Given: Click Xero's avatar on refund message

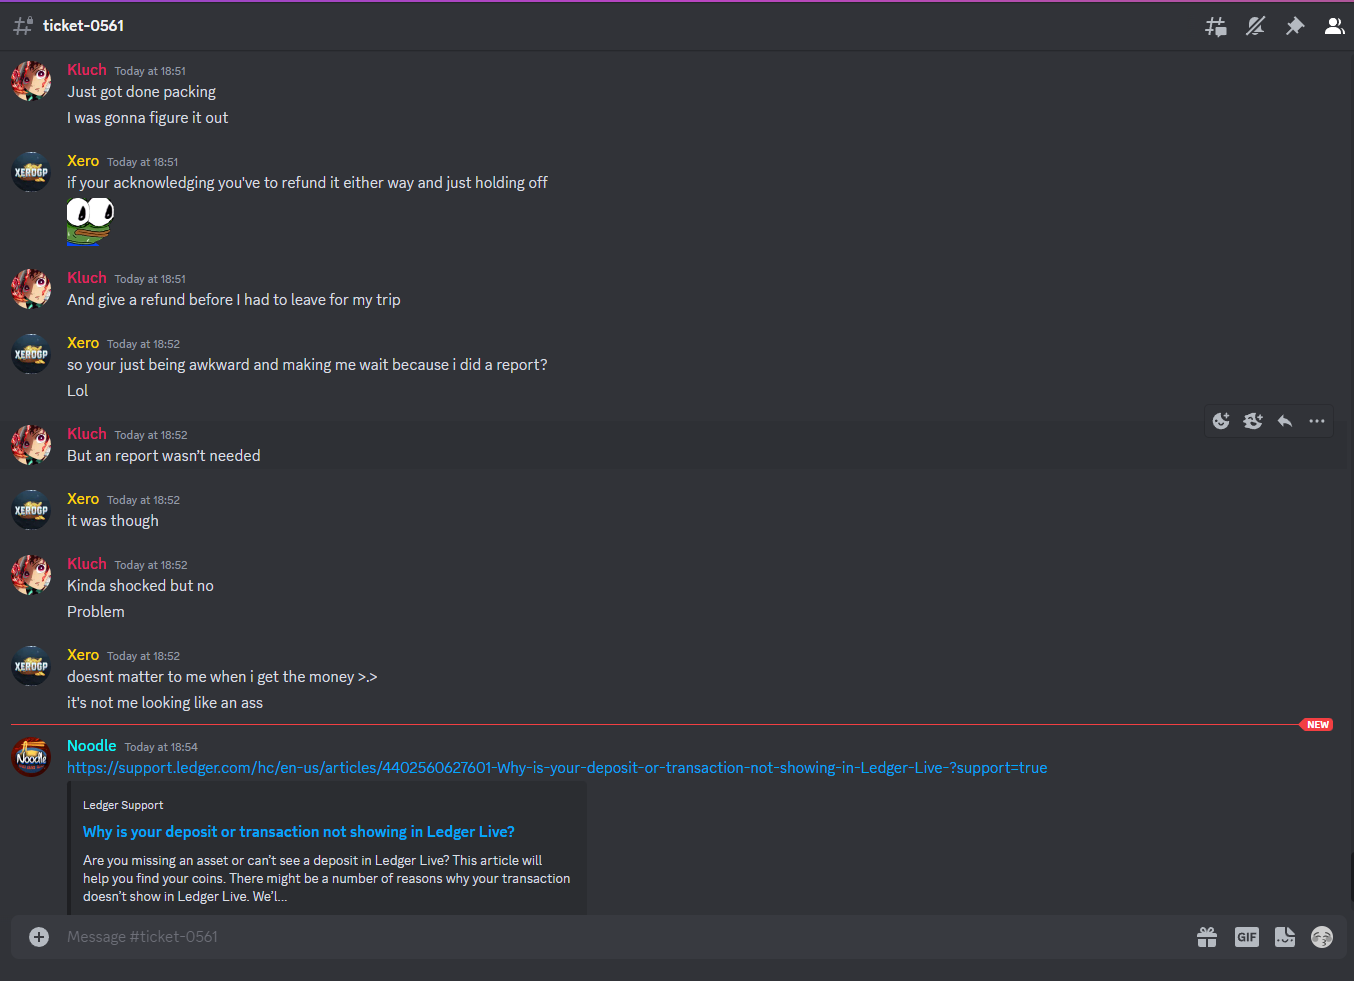Looking at the screenshot, I should point(31,172).
